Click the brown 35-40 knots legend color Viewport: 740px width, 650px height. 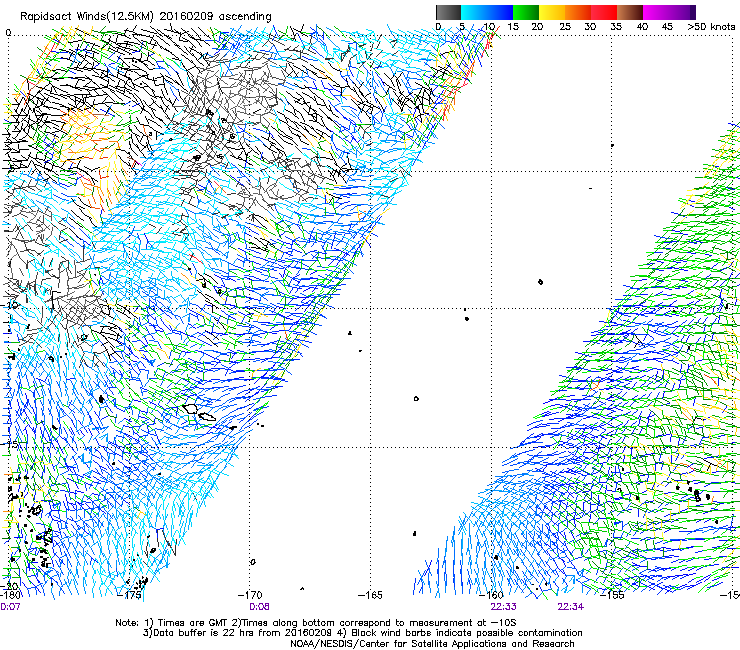coord(630,12)
